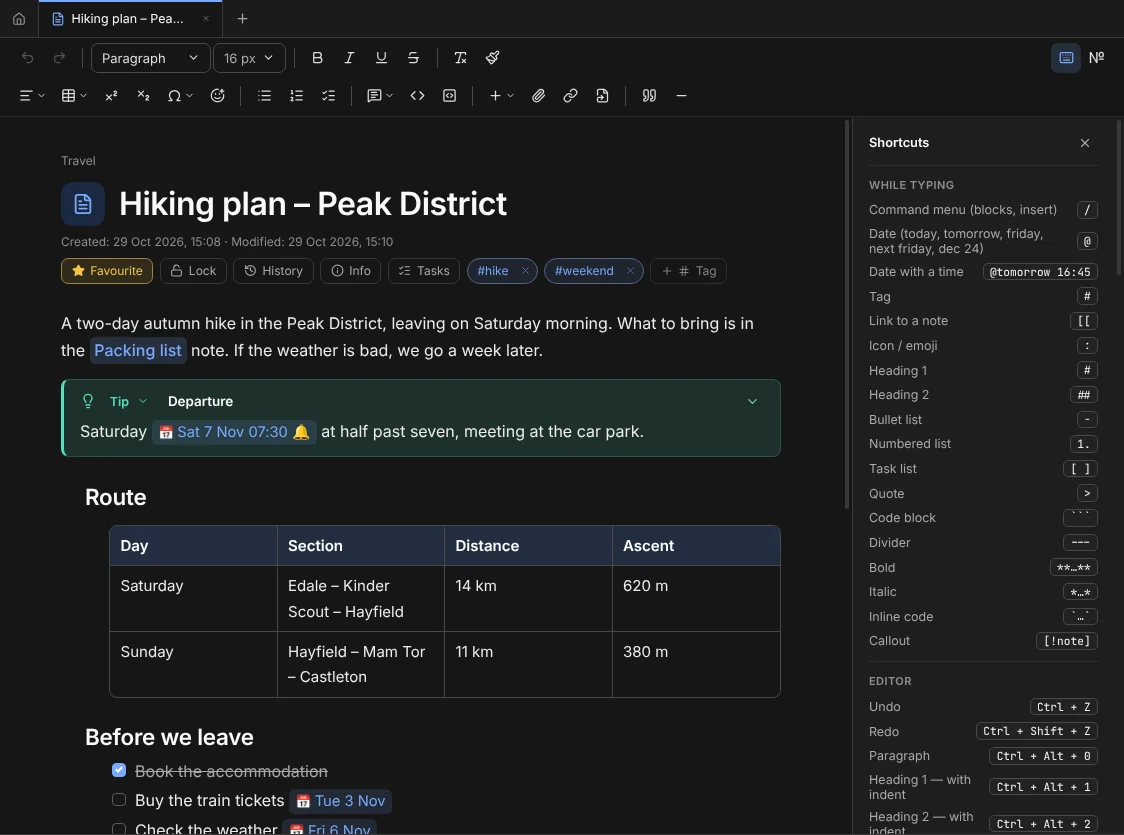Open the Paragraph style dropdown
This screenshot has height=835, width=1124.
(151, 58)
